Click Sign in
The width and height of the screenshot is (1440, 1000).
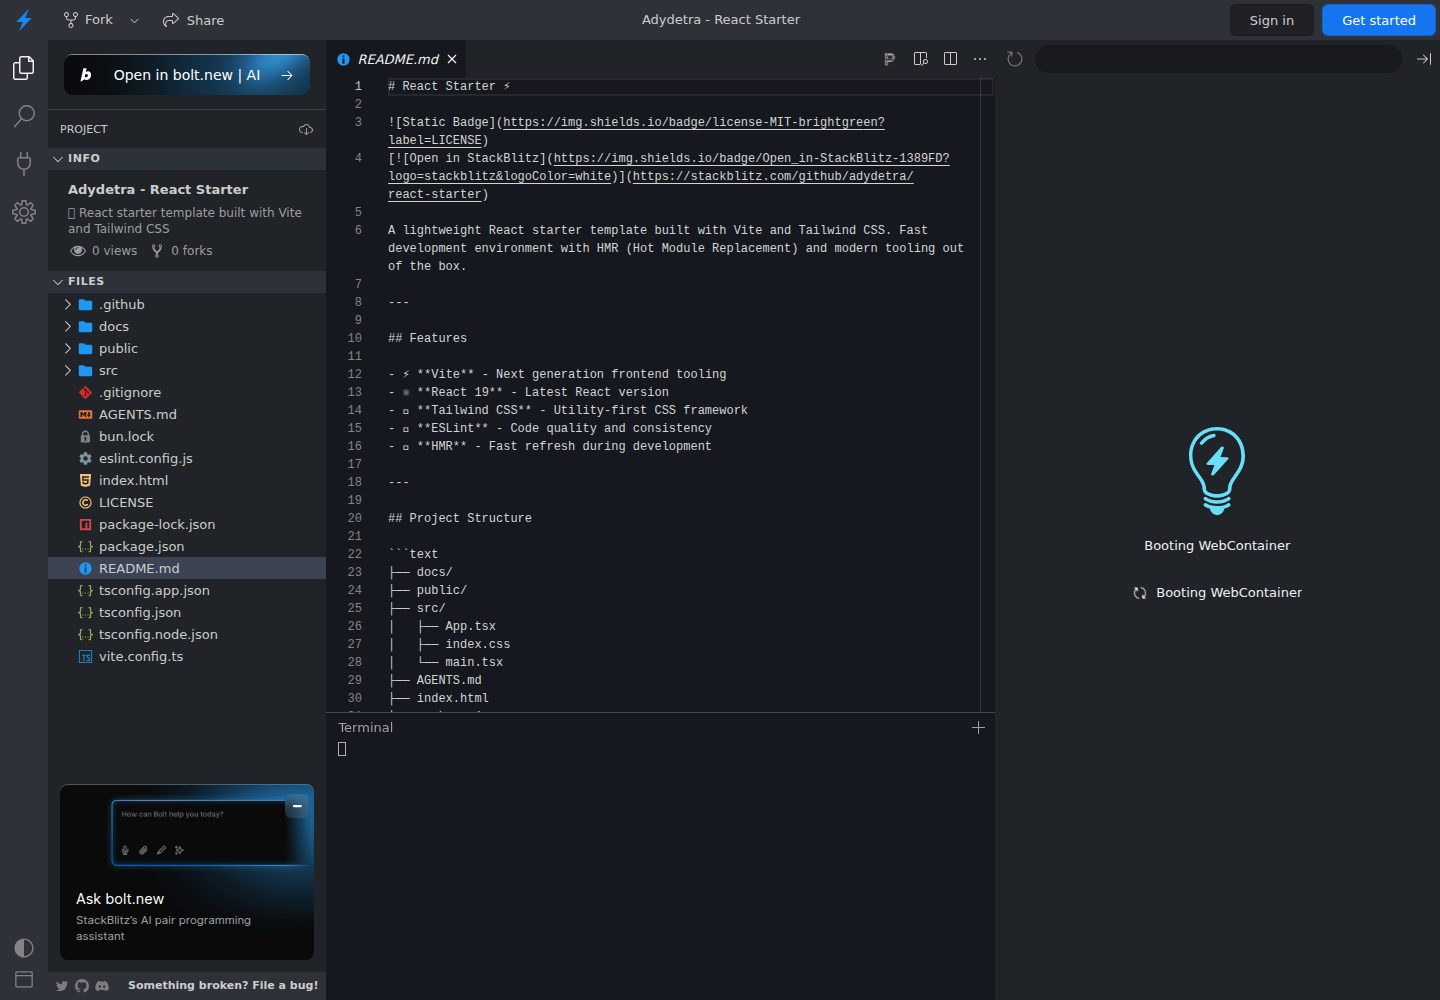(1272, 20)
